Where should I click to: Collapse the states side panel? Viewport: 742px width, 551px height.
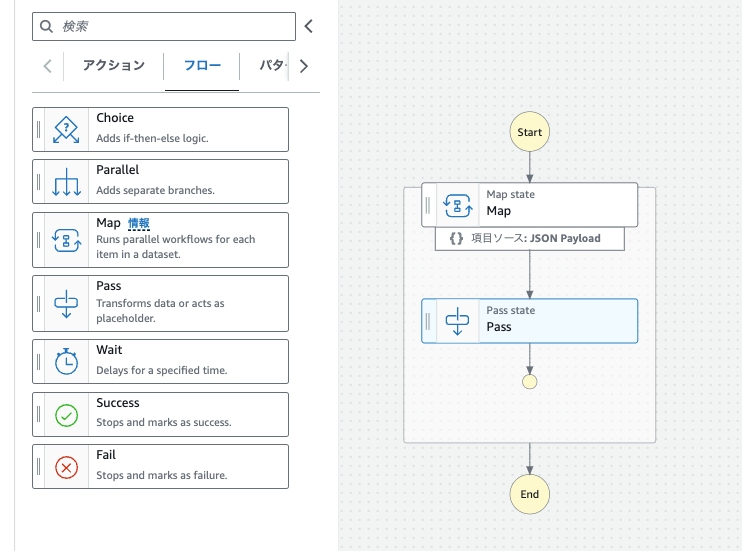(309, 26)
